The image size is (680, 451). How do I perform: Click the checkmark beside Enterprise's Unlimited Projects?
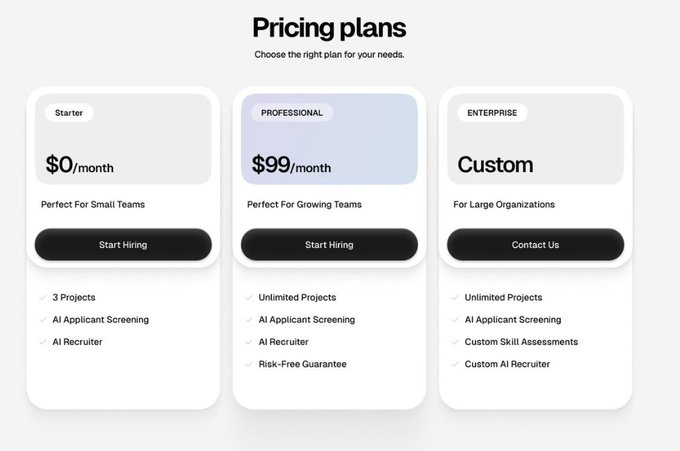455,297
